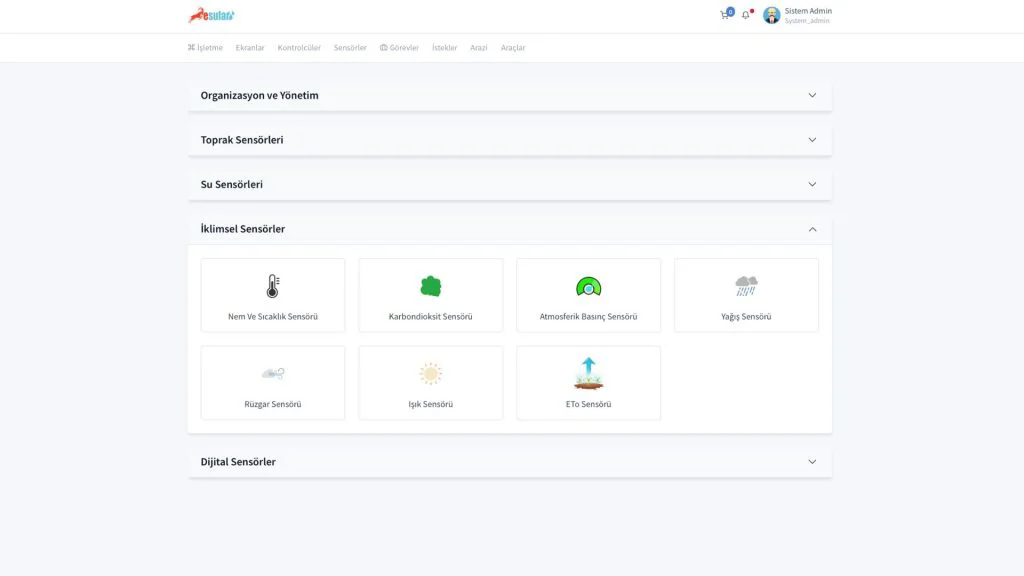Click the rain cloud Yağış Sensörü icon
This screenshot has height=576, width=1024.
(x=746, y=287)
